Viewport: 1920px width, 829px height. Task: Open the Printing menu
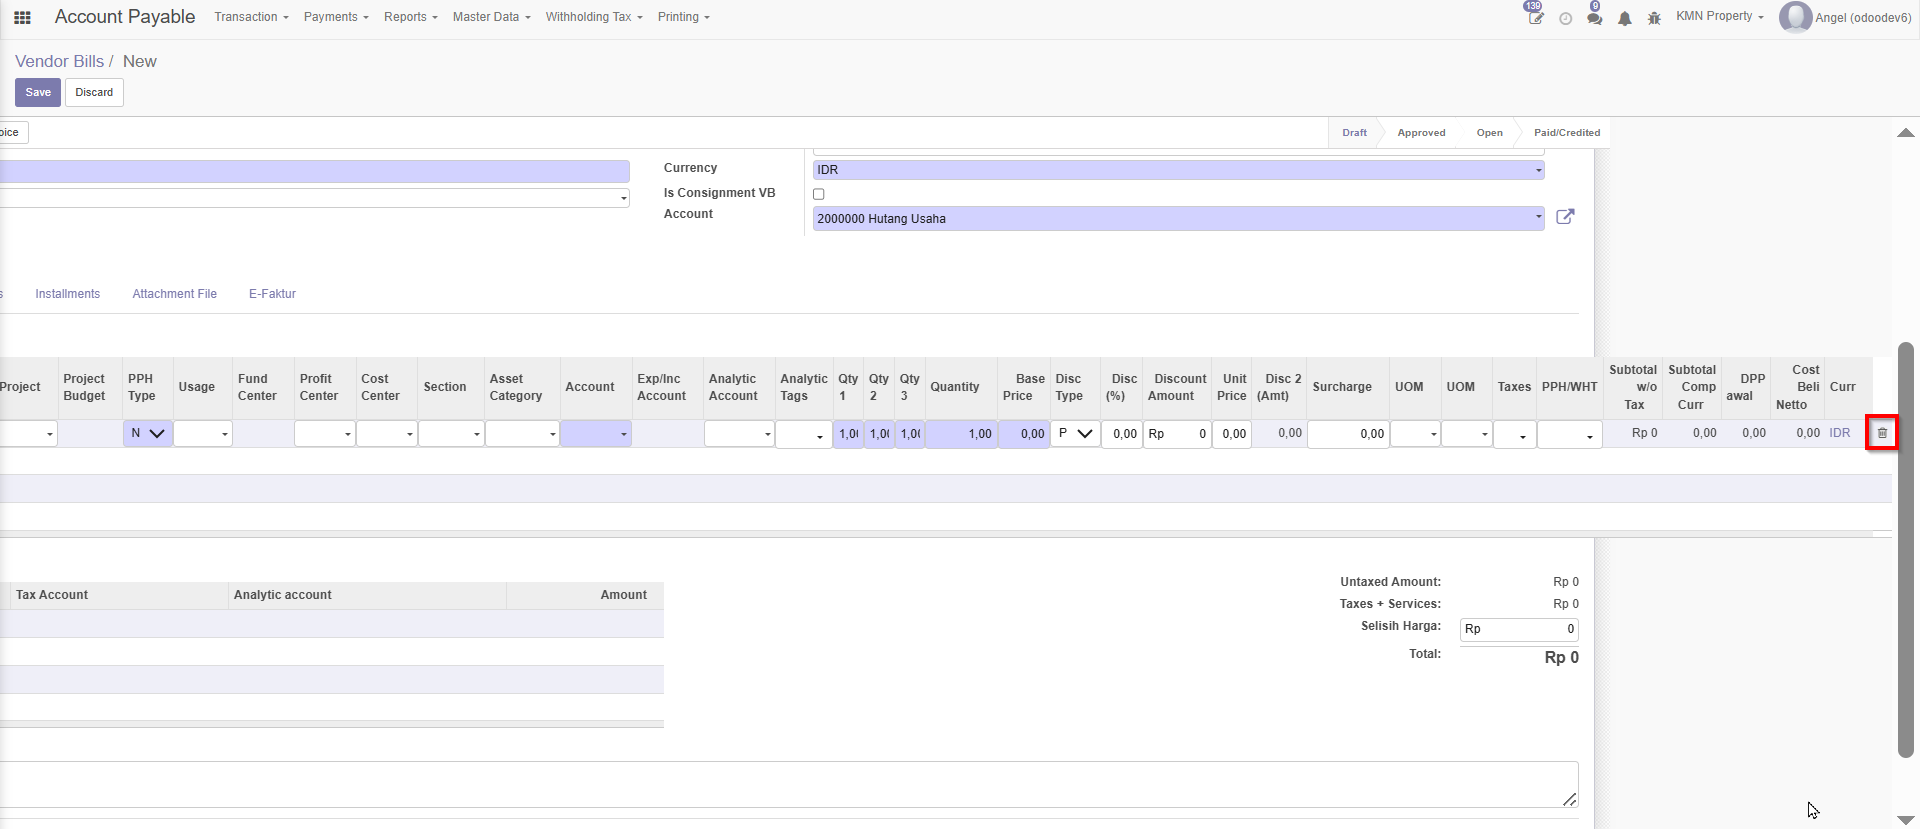point(683,17)
